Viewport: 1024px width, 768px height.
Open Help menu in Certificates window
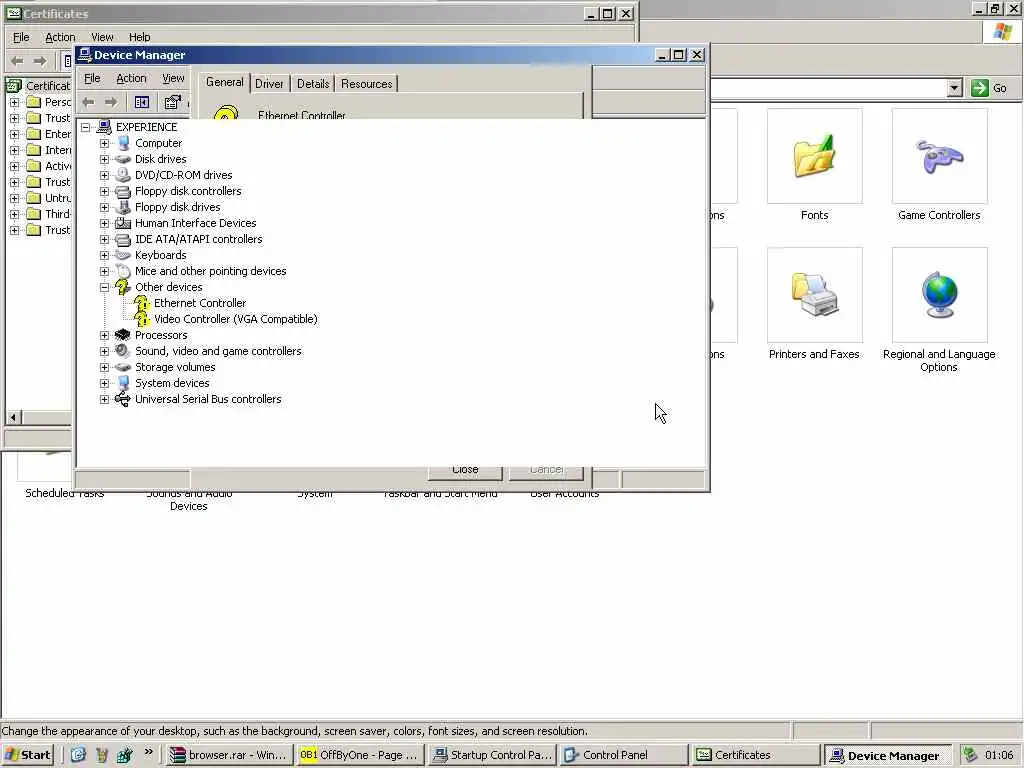tap(139, 37)
